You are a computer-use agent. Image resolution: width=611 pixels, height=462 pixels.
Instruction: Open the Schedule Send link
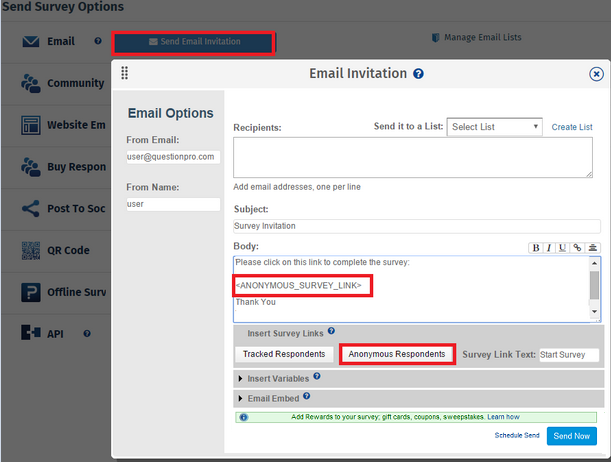(x=517, y=436)
